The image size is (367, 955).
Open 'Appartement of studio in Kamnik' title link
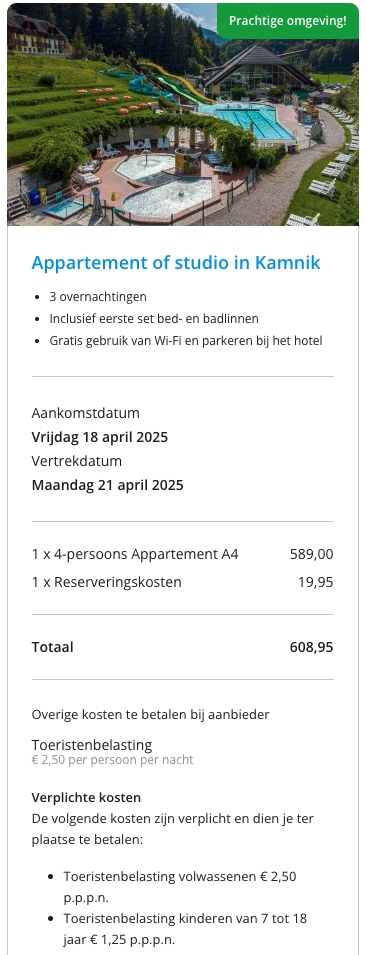176,263
